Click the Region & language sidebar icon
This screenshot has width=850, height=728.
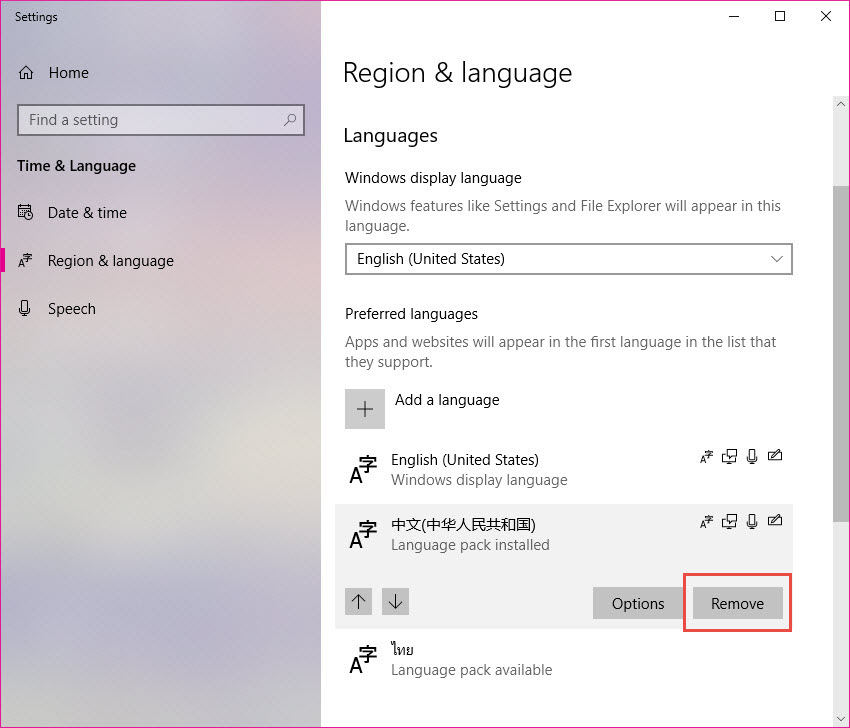pyautogui.click(x=25, y=260)
